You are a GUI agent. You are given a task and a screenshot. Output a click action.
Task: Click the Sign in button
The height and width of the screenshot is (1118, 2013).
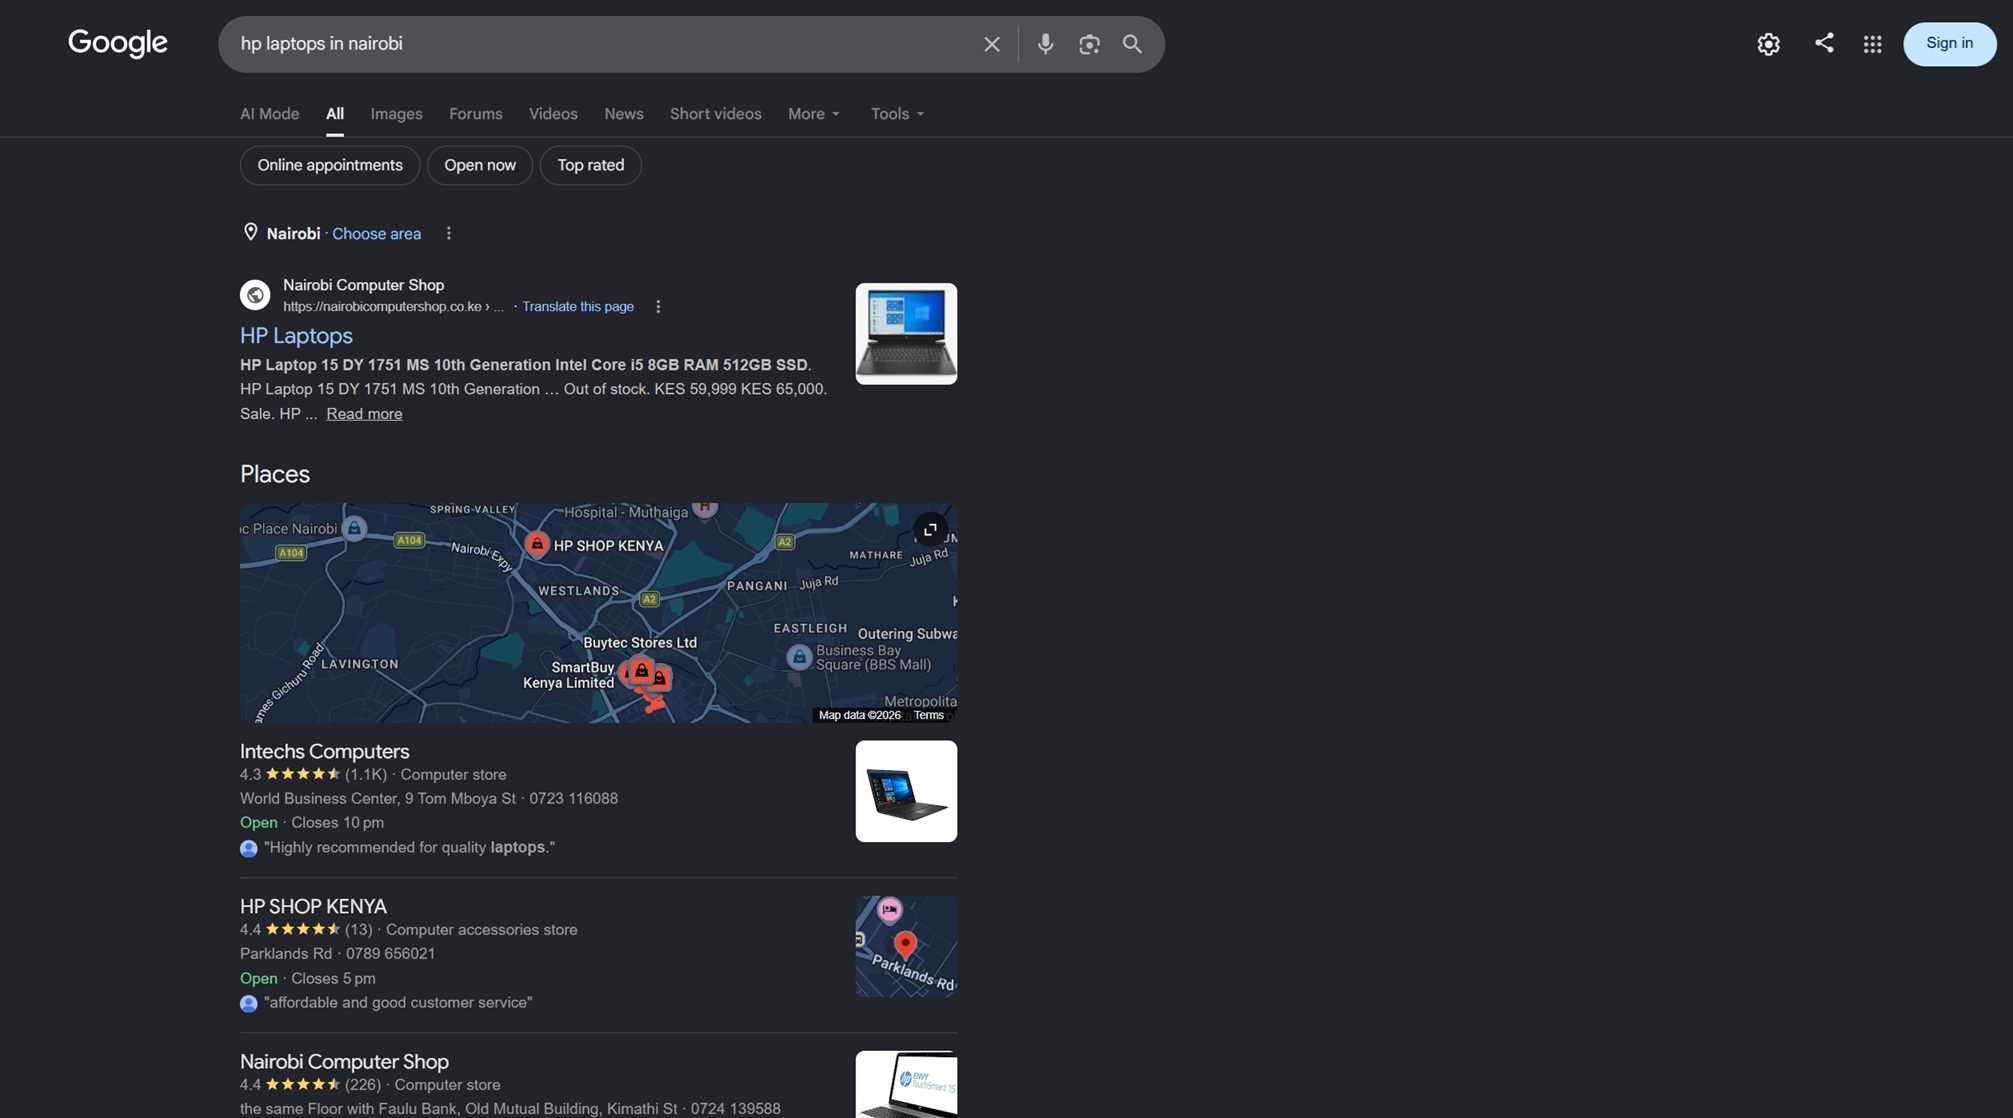(x=1949, y=44)
